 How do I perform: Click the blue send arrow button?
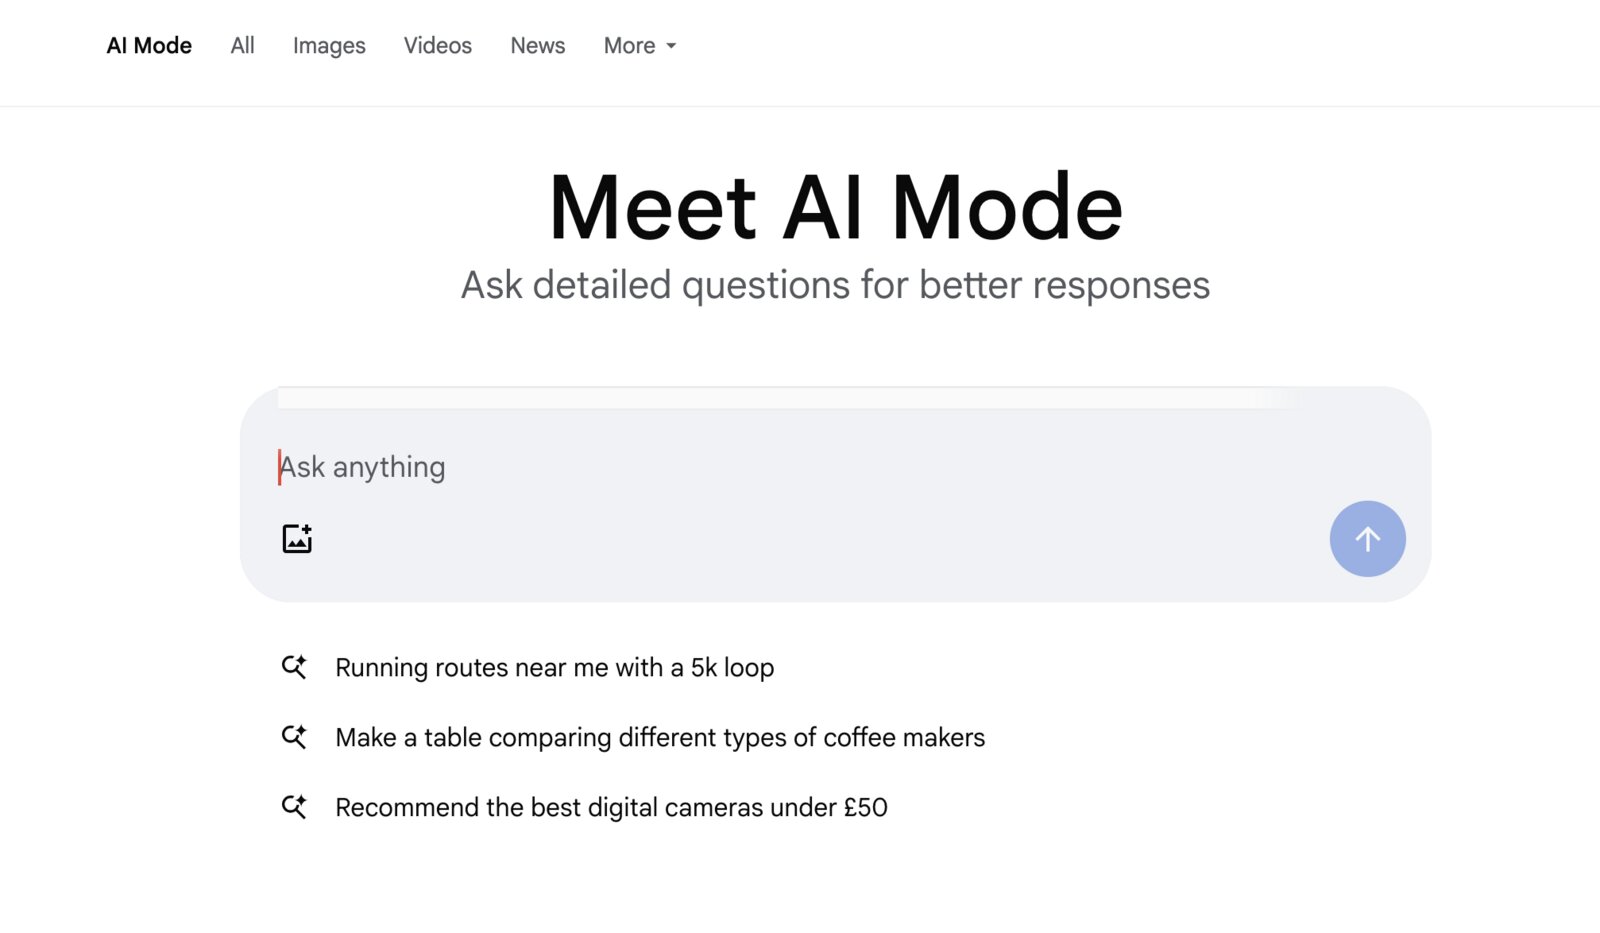coord(1367,539)
